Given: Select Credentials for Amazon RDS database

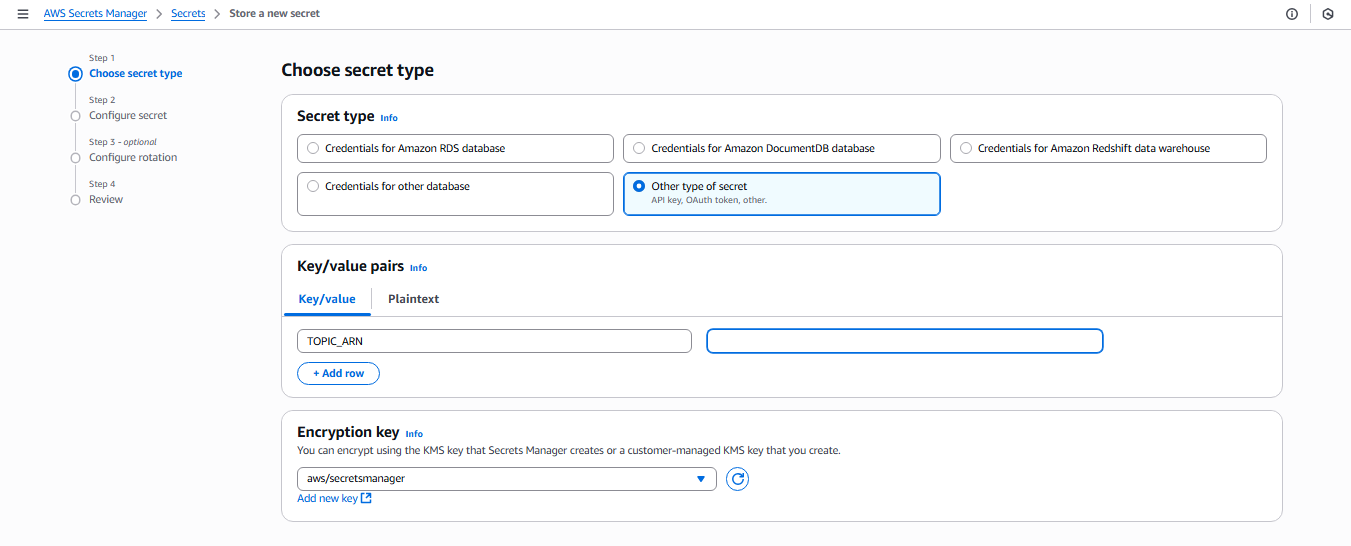Looking at the screenshot, I should click(x=314, y=148).
